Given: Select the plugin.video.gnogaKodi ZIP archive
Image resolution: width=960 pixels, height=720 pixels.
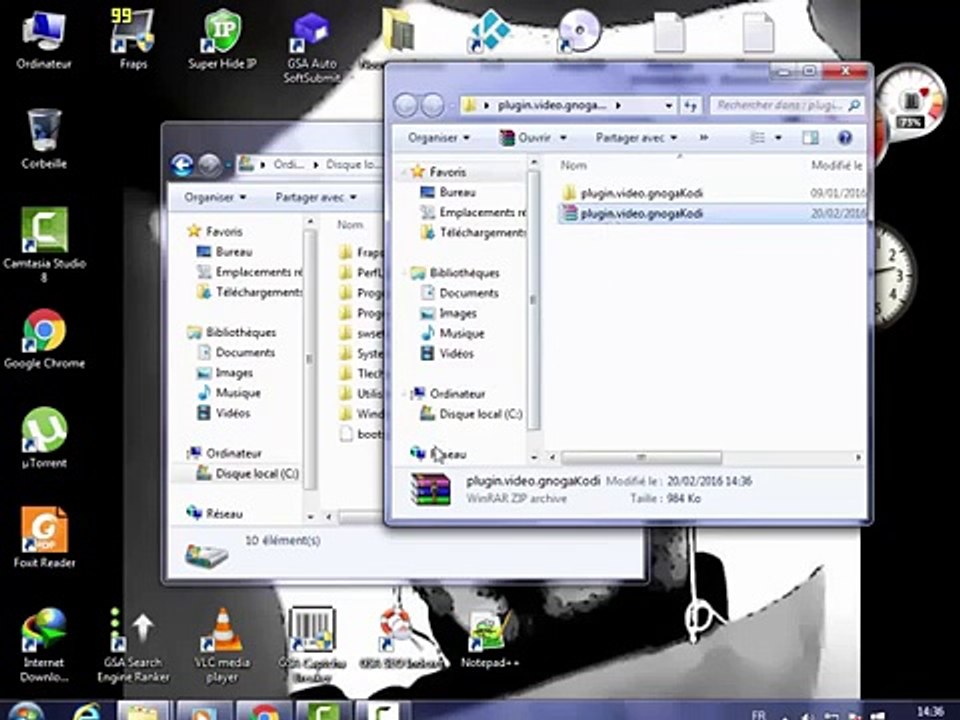Looking at the screenshot, I should (x=713, y=214).
